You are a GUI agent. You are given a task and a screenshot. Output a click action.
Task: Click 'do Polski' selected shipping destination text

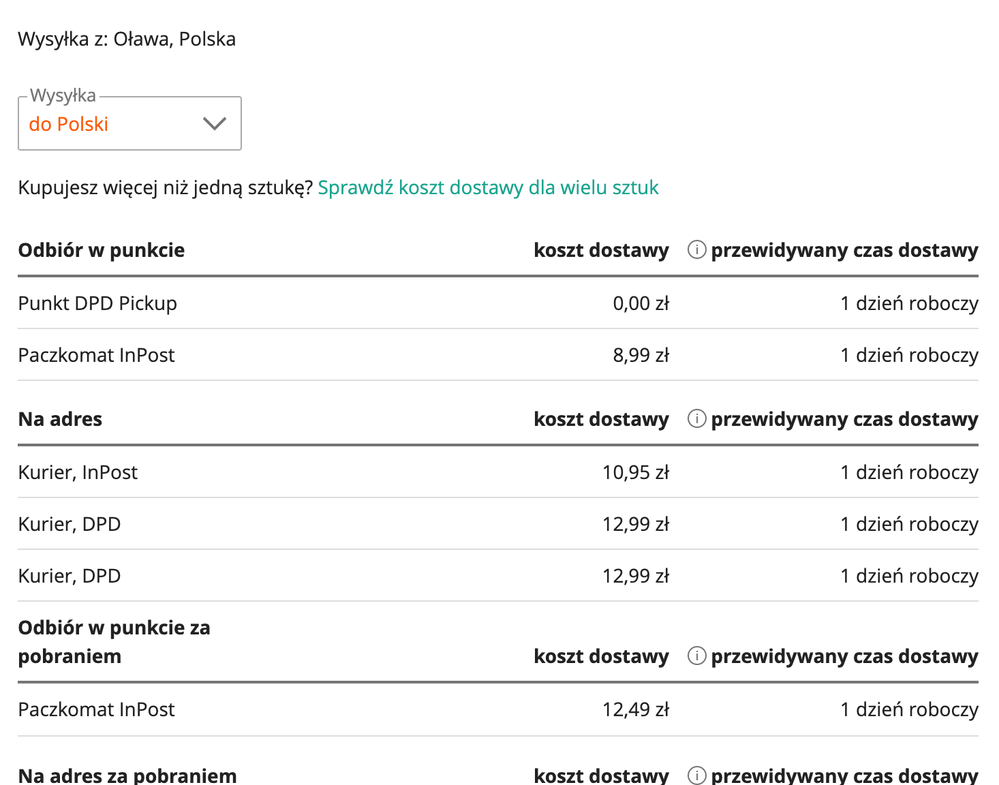(69, 124)
